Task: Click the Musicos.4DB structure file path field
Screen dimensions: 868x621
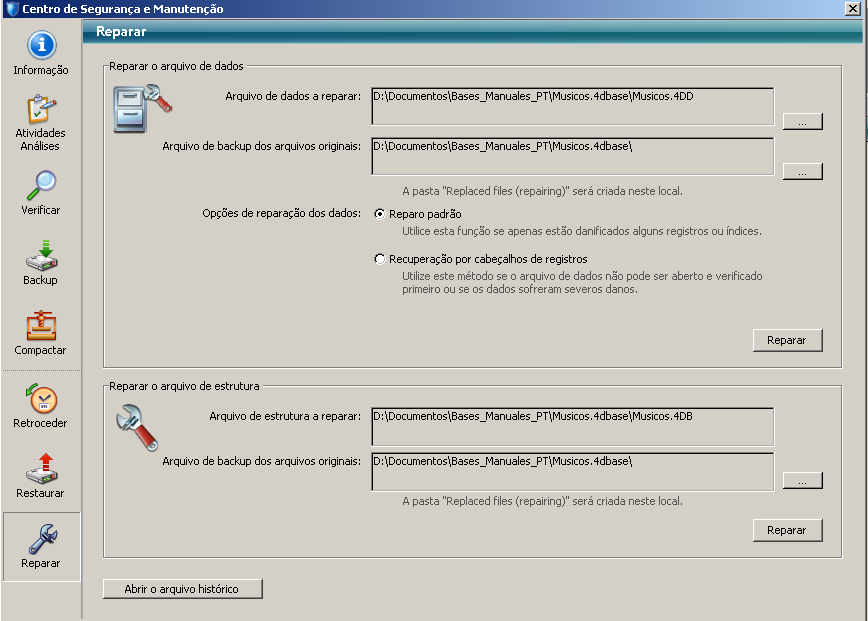Action: 573,427
